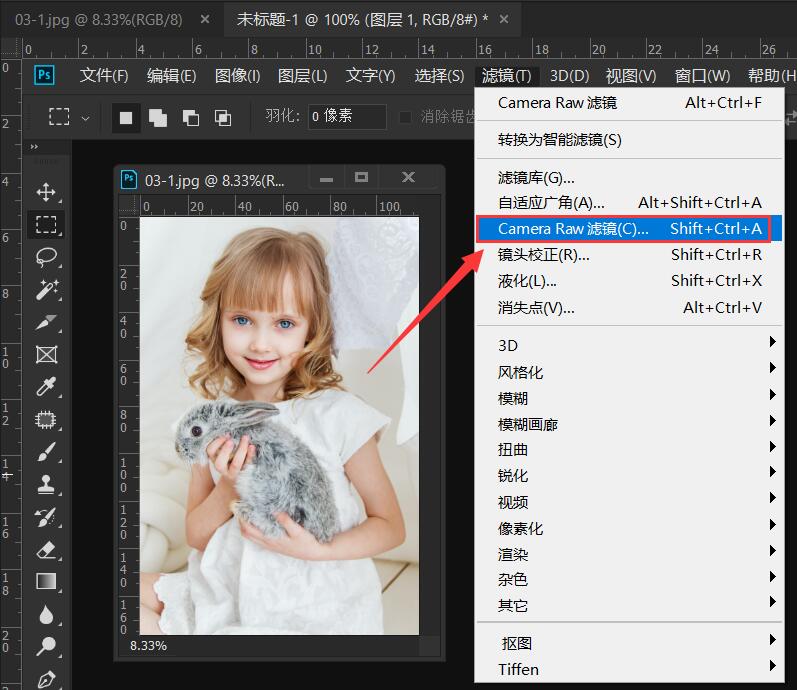Choose Camera Raw 滤镜(C)... highlighted item
The height and width of the screenshot is (690, 797).
point(629,228)
